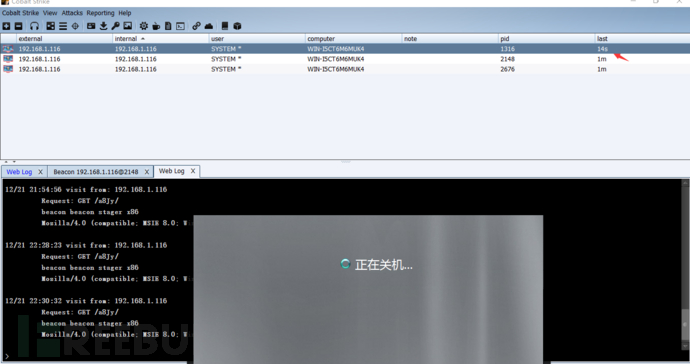Open Manage Web Server cloud icon
Screen dimensions: 690x364
click(209, 26)
